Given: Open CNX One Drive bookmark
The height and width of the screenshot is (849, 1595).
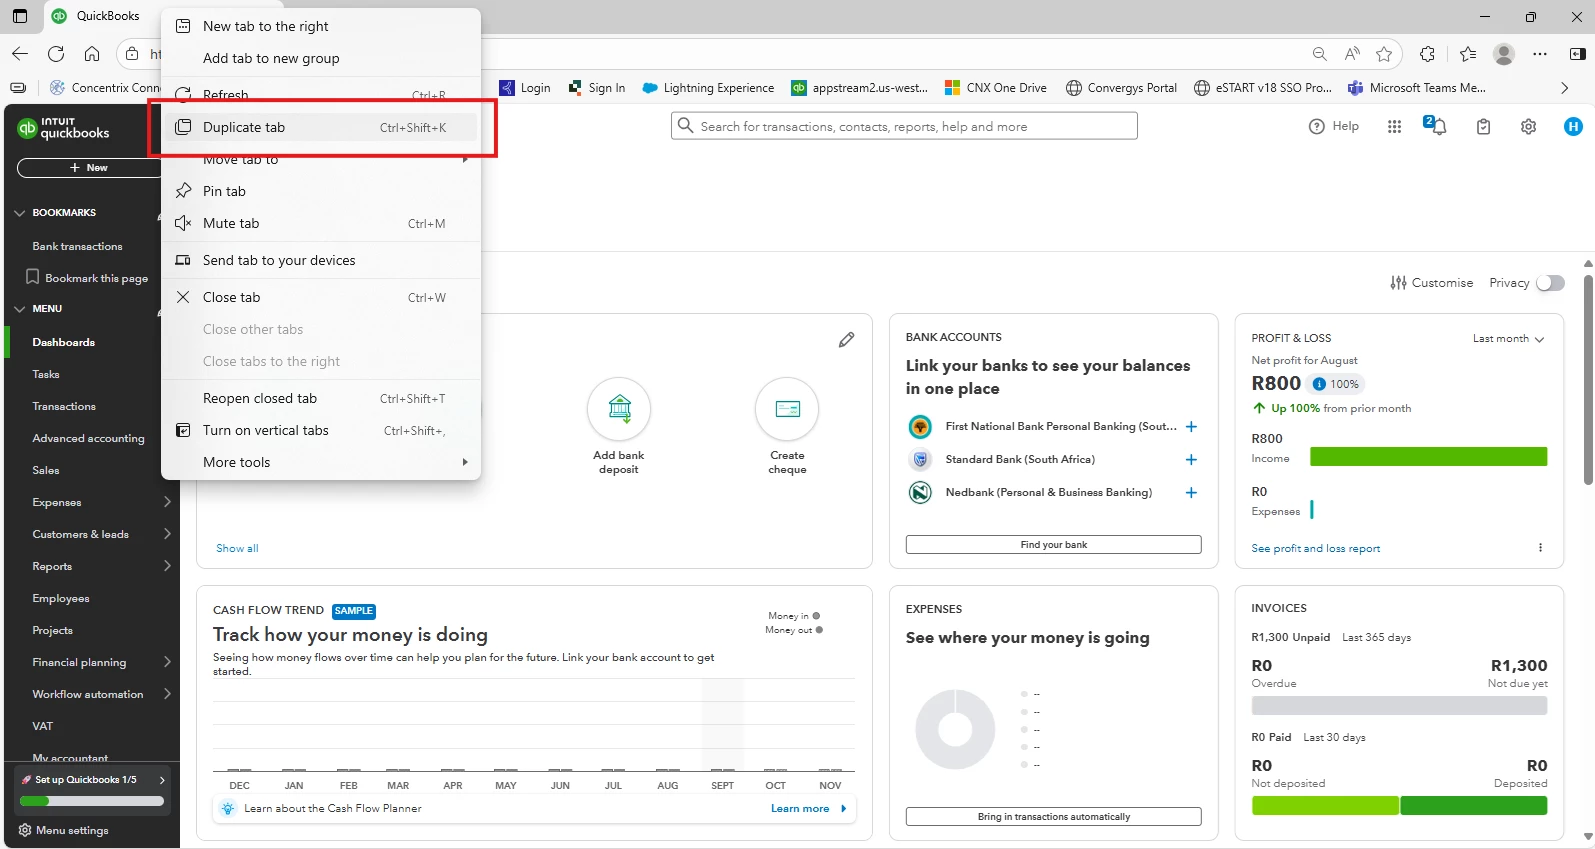Looking at the screenshot, I should pyautogui.click(x=996, y=88).
